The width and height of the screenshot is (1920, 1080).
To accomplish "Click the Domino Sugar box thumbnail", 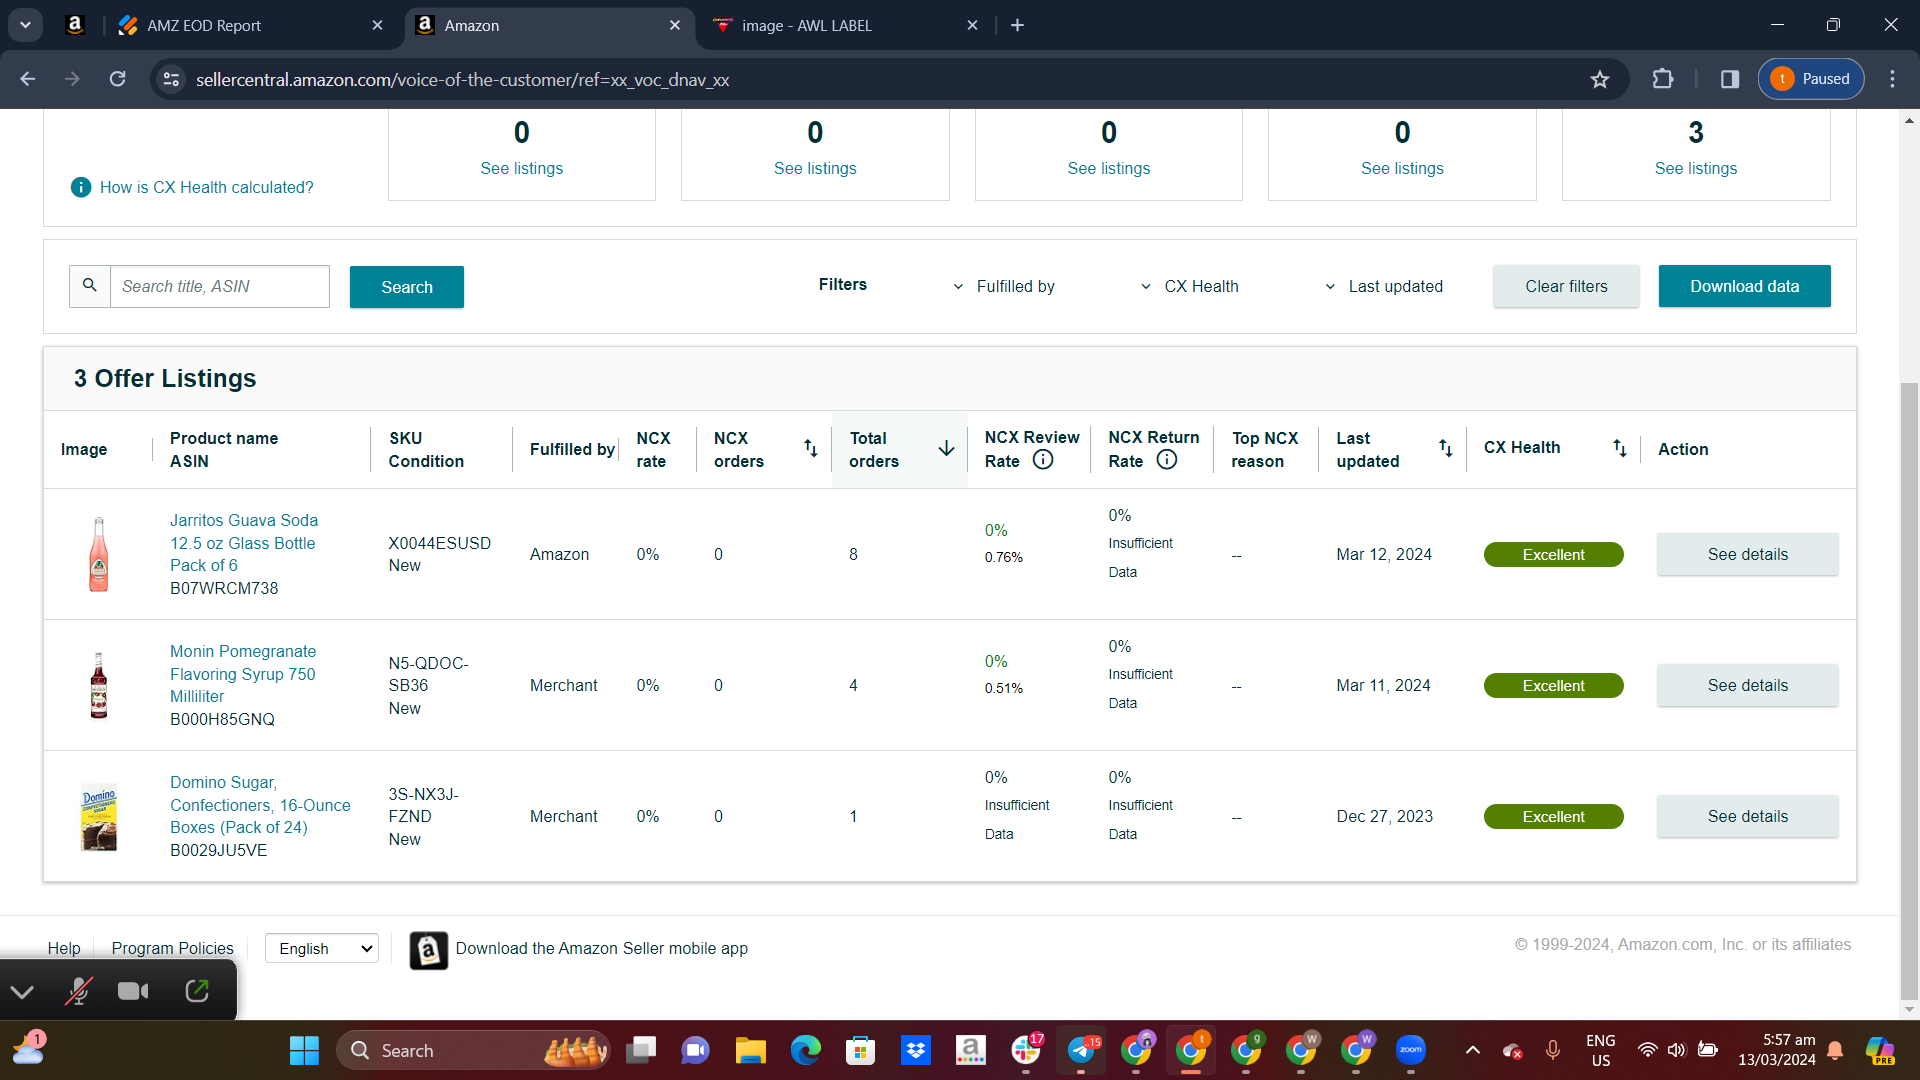I will coord(98,816).
